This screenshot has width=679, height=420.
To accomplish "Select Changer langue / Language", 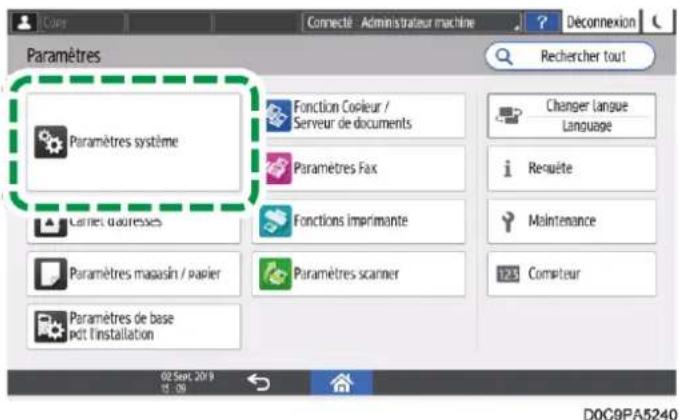I will (572, 116).
